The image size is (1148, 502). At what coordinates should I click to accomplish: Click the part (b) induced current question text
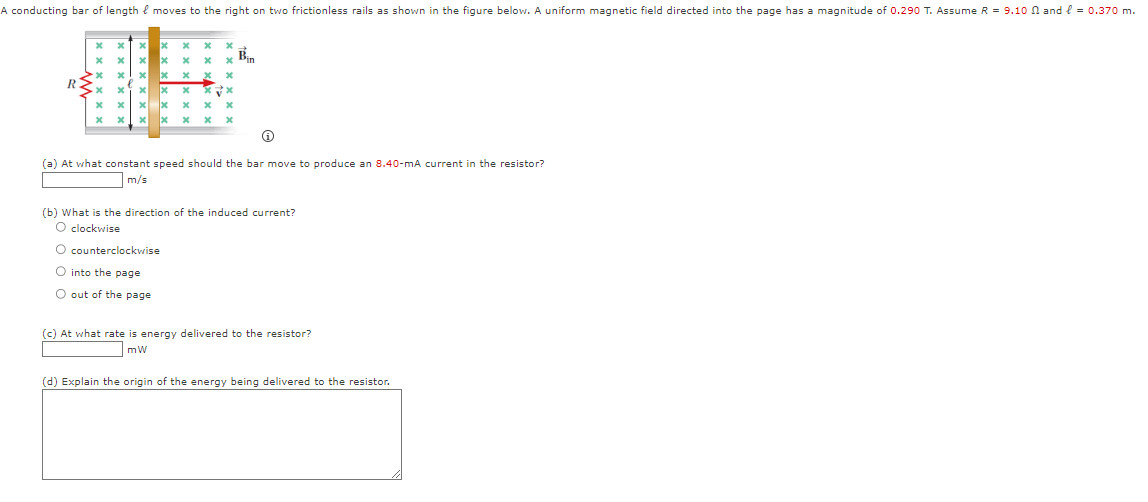[x=169, y=213]
